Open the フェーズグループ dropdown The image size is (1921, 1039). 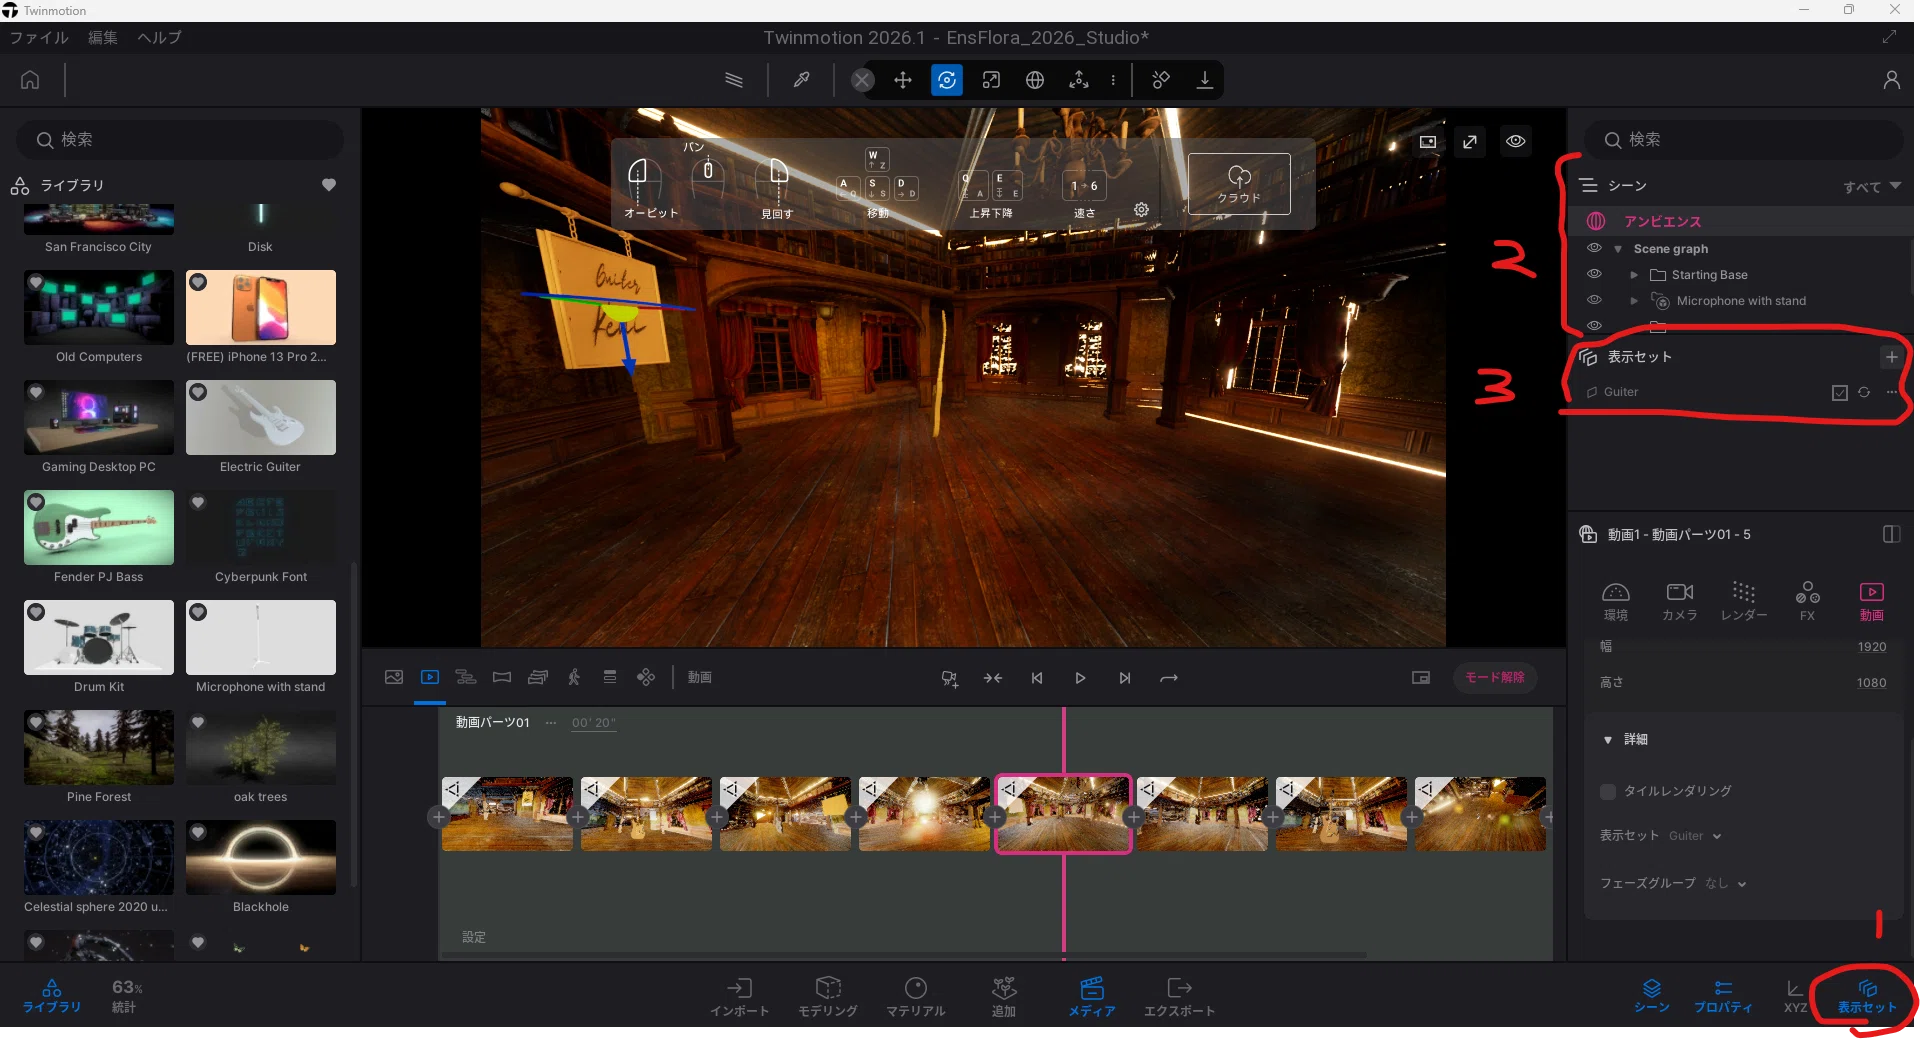(x=1726, y=884)
